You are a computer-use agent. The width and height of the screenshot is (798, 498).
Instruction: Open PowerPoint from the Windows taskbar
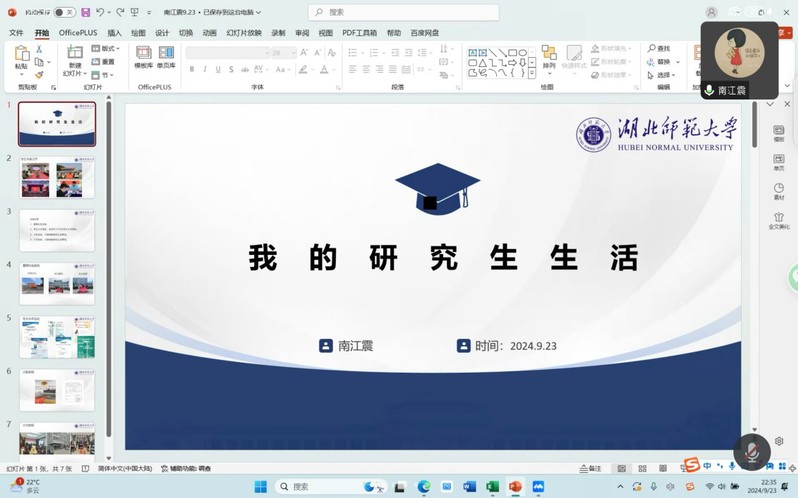pos(515,487)
